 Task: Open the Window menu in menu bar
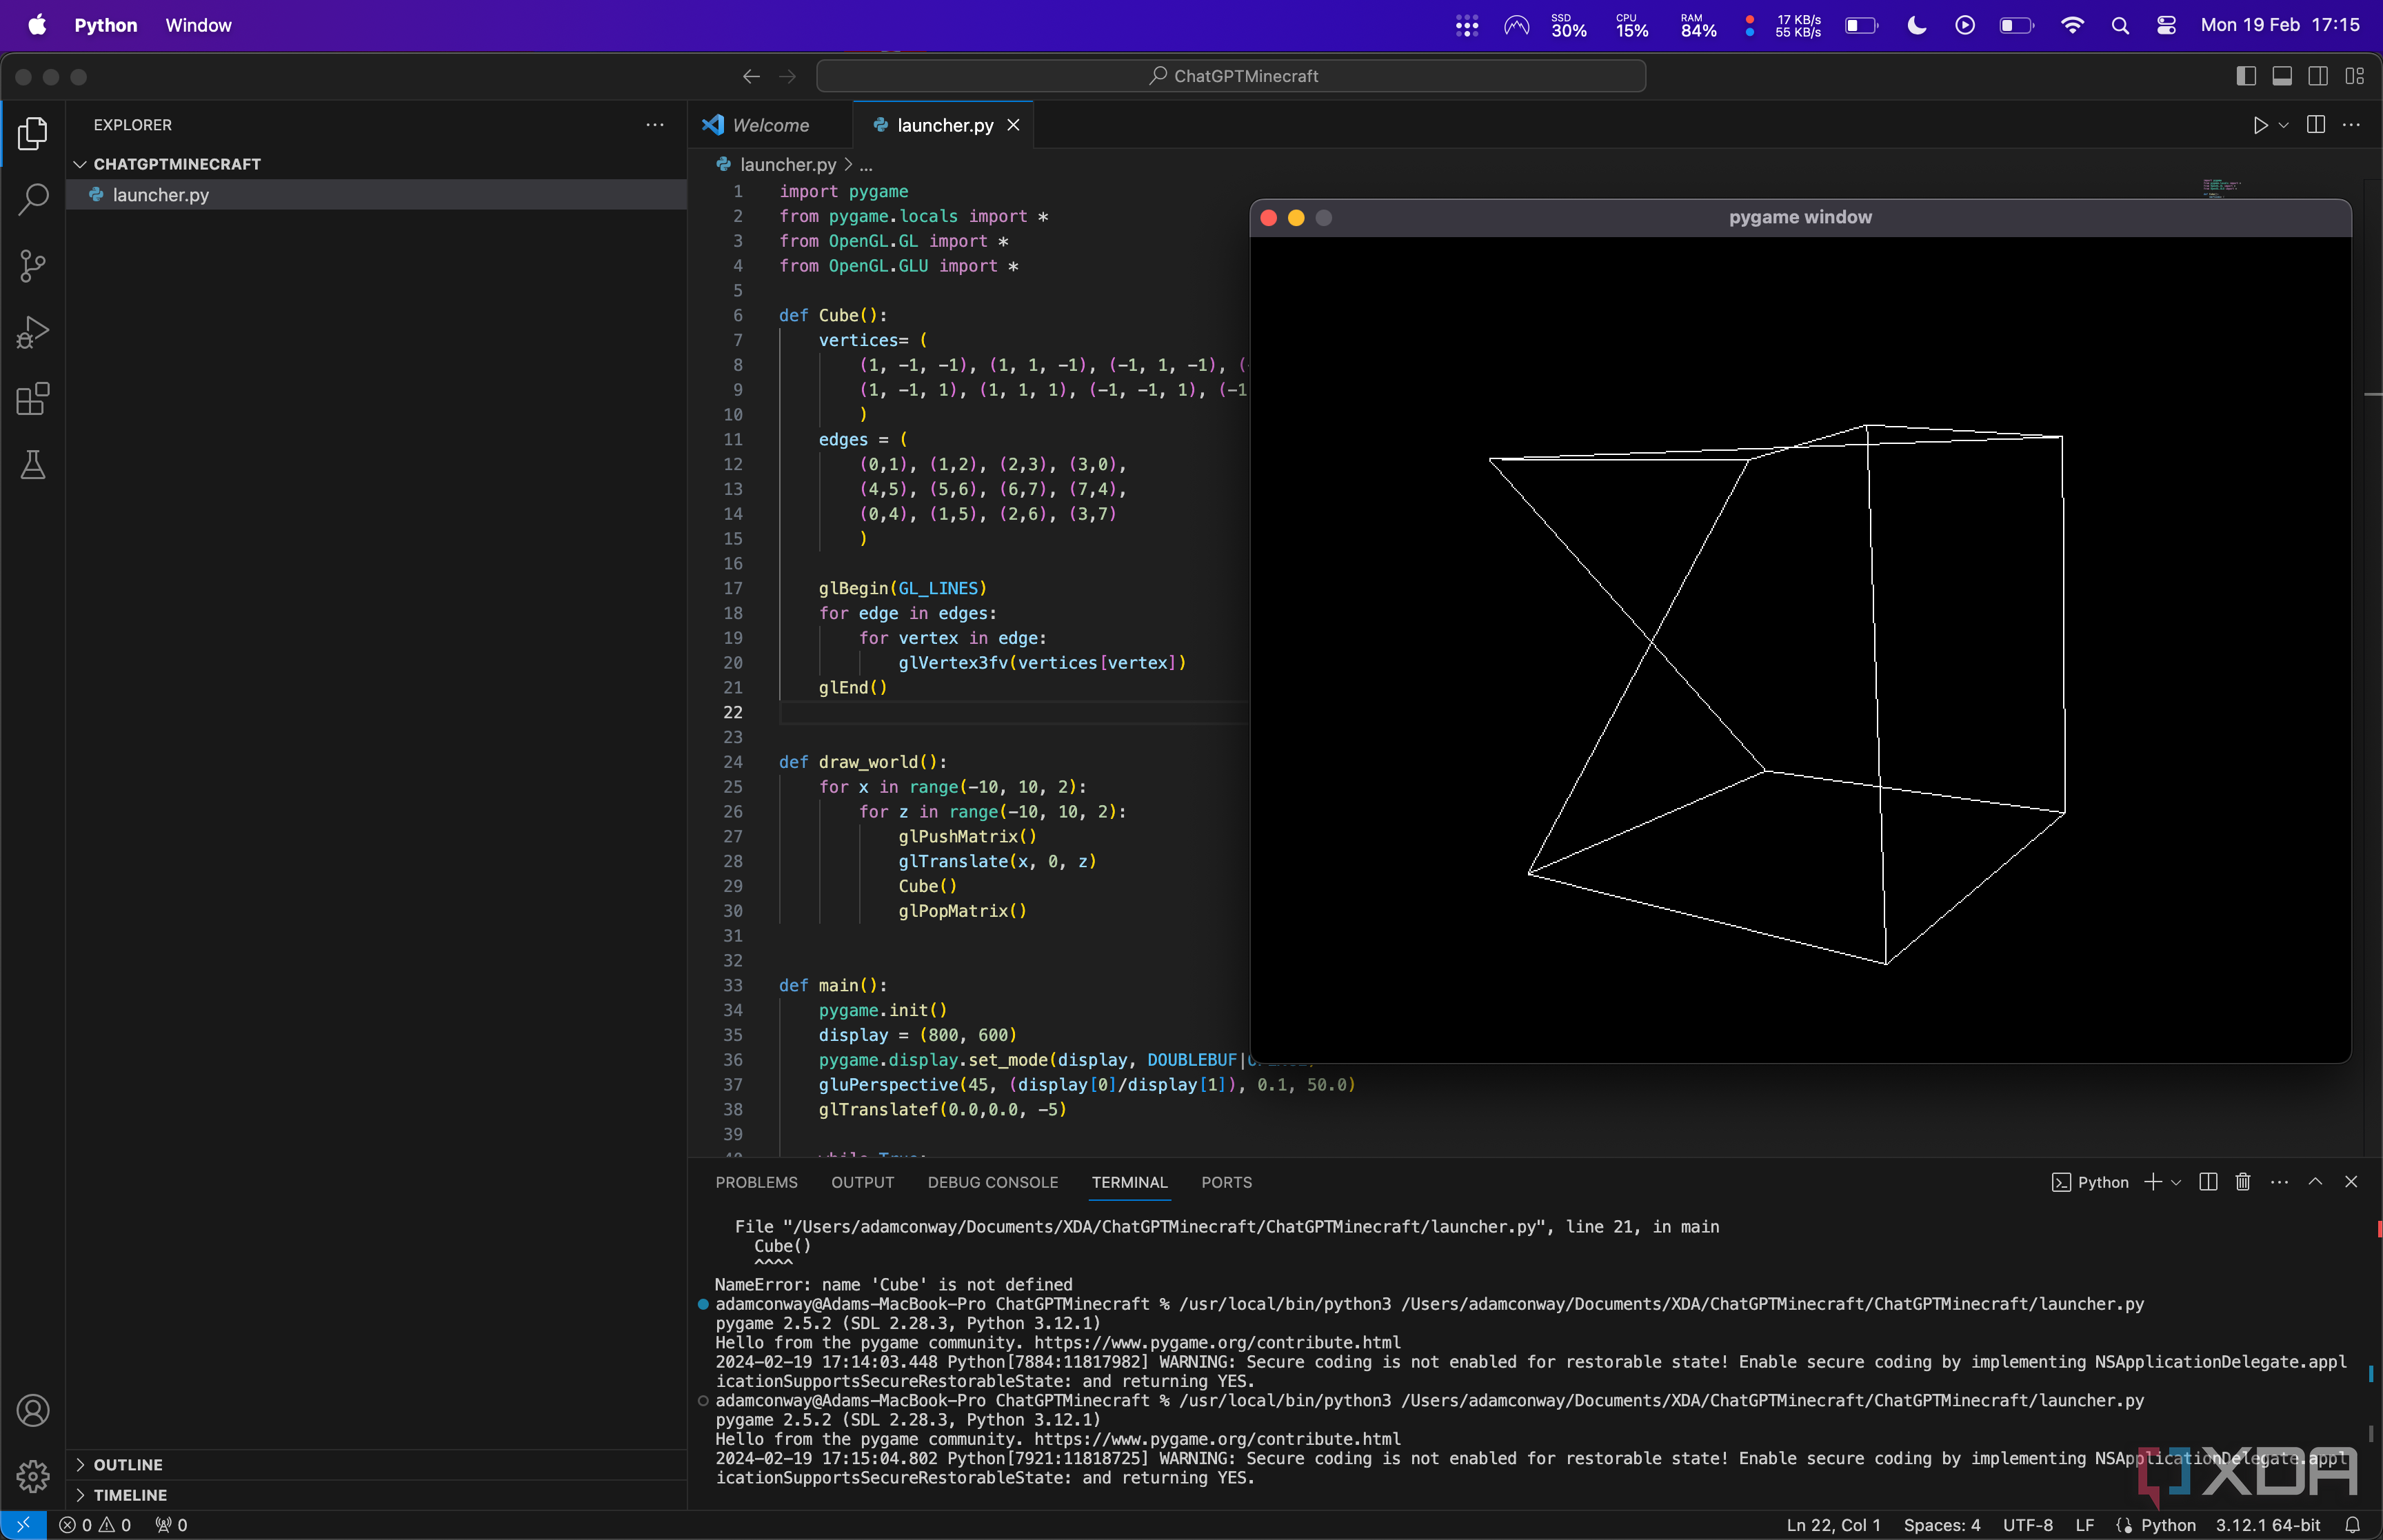[198, 25]
